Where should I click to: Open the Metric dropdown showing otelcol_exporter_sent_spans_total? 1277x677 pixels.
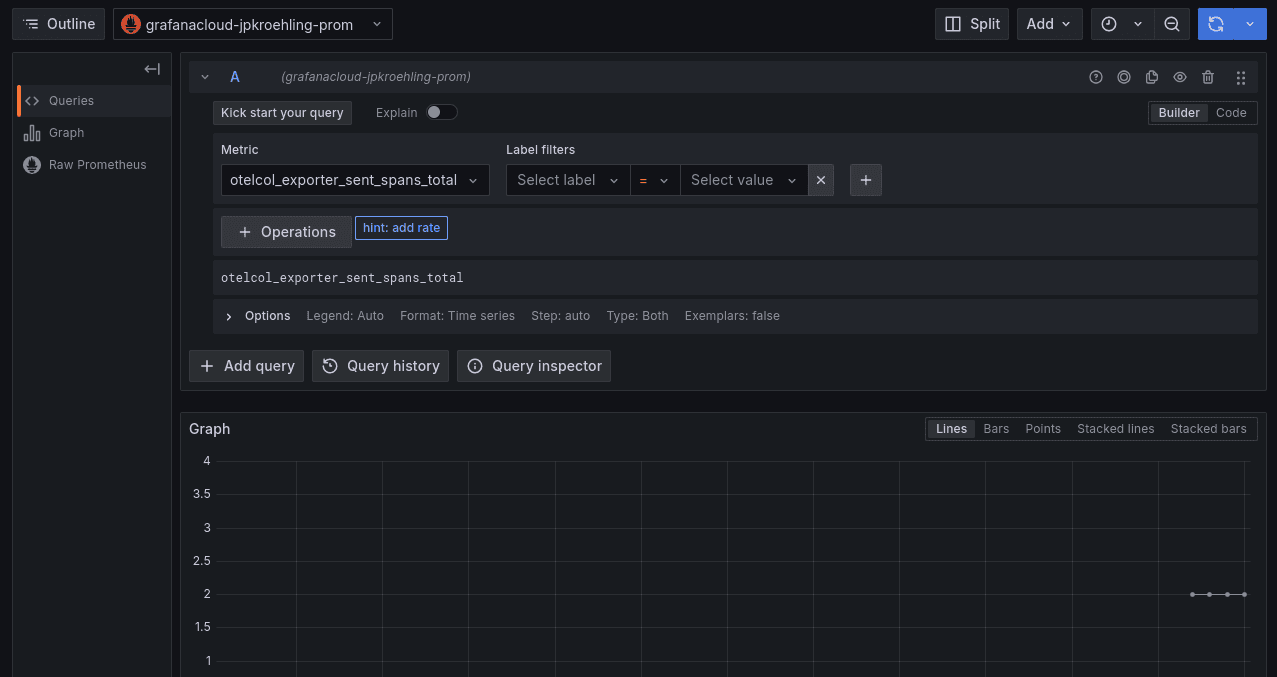click(x=354, y=180)
